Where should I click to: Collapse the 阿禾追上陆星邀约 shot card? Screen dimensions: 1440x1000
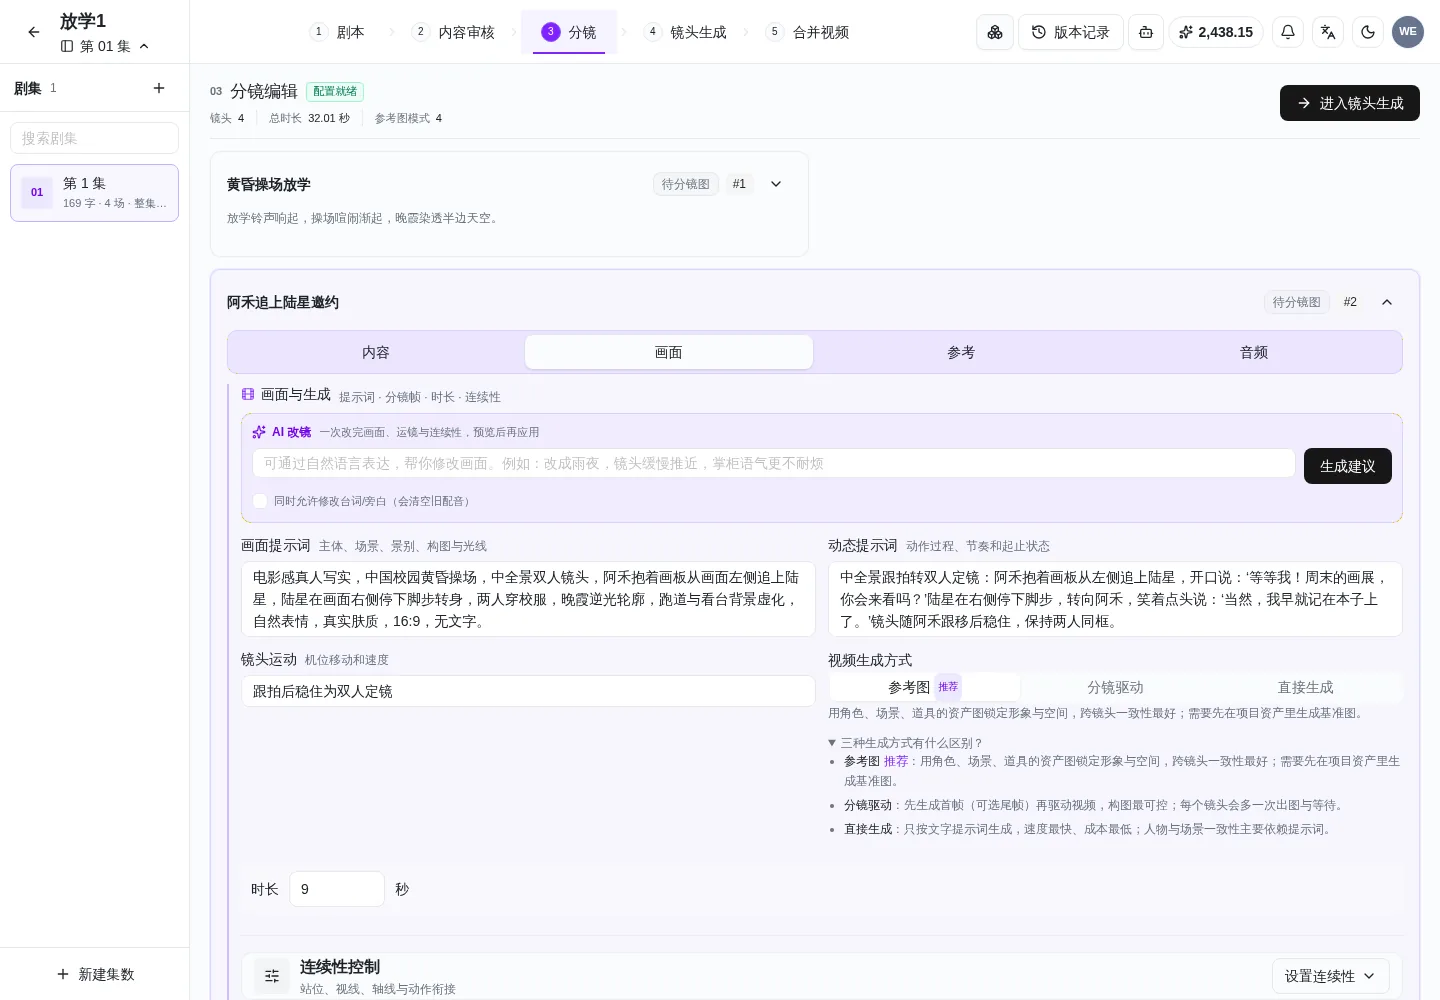[x=1387, y=302]
